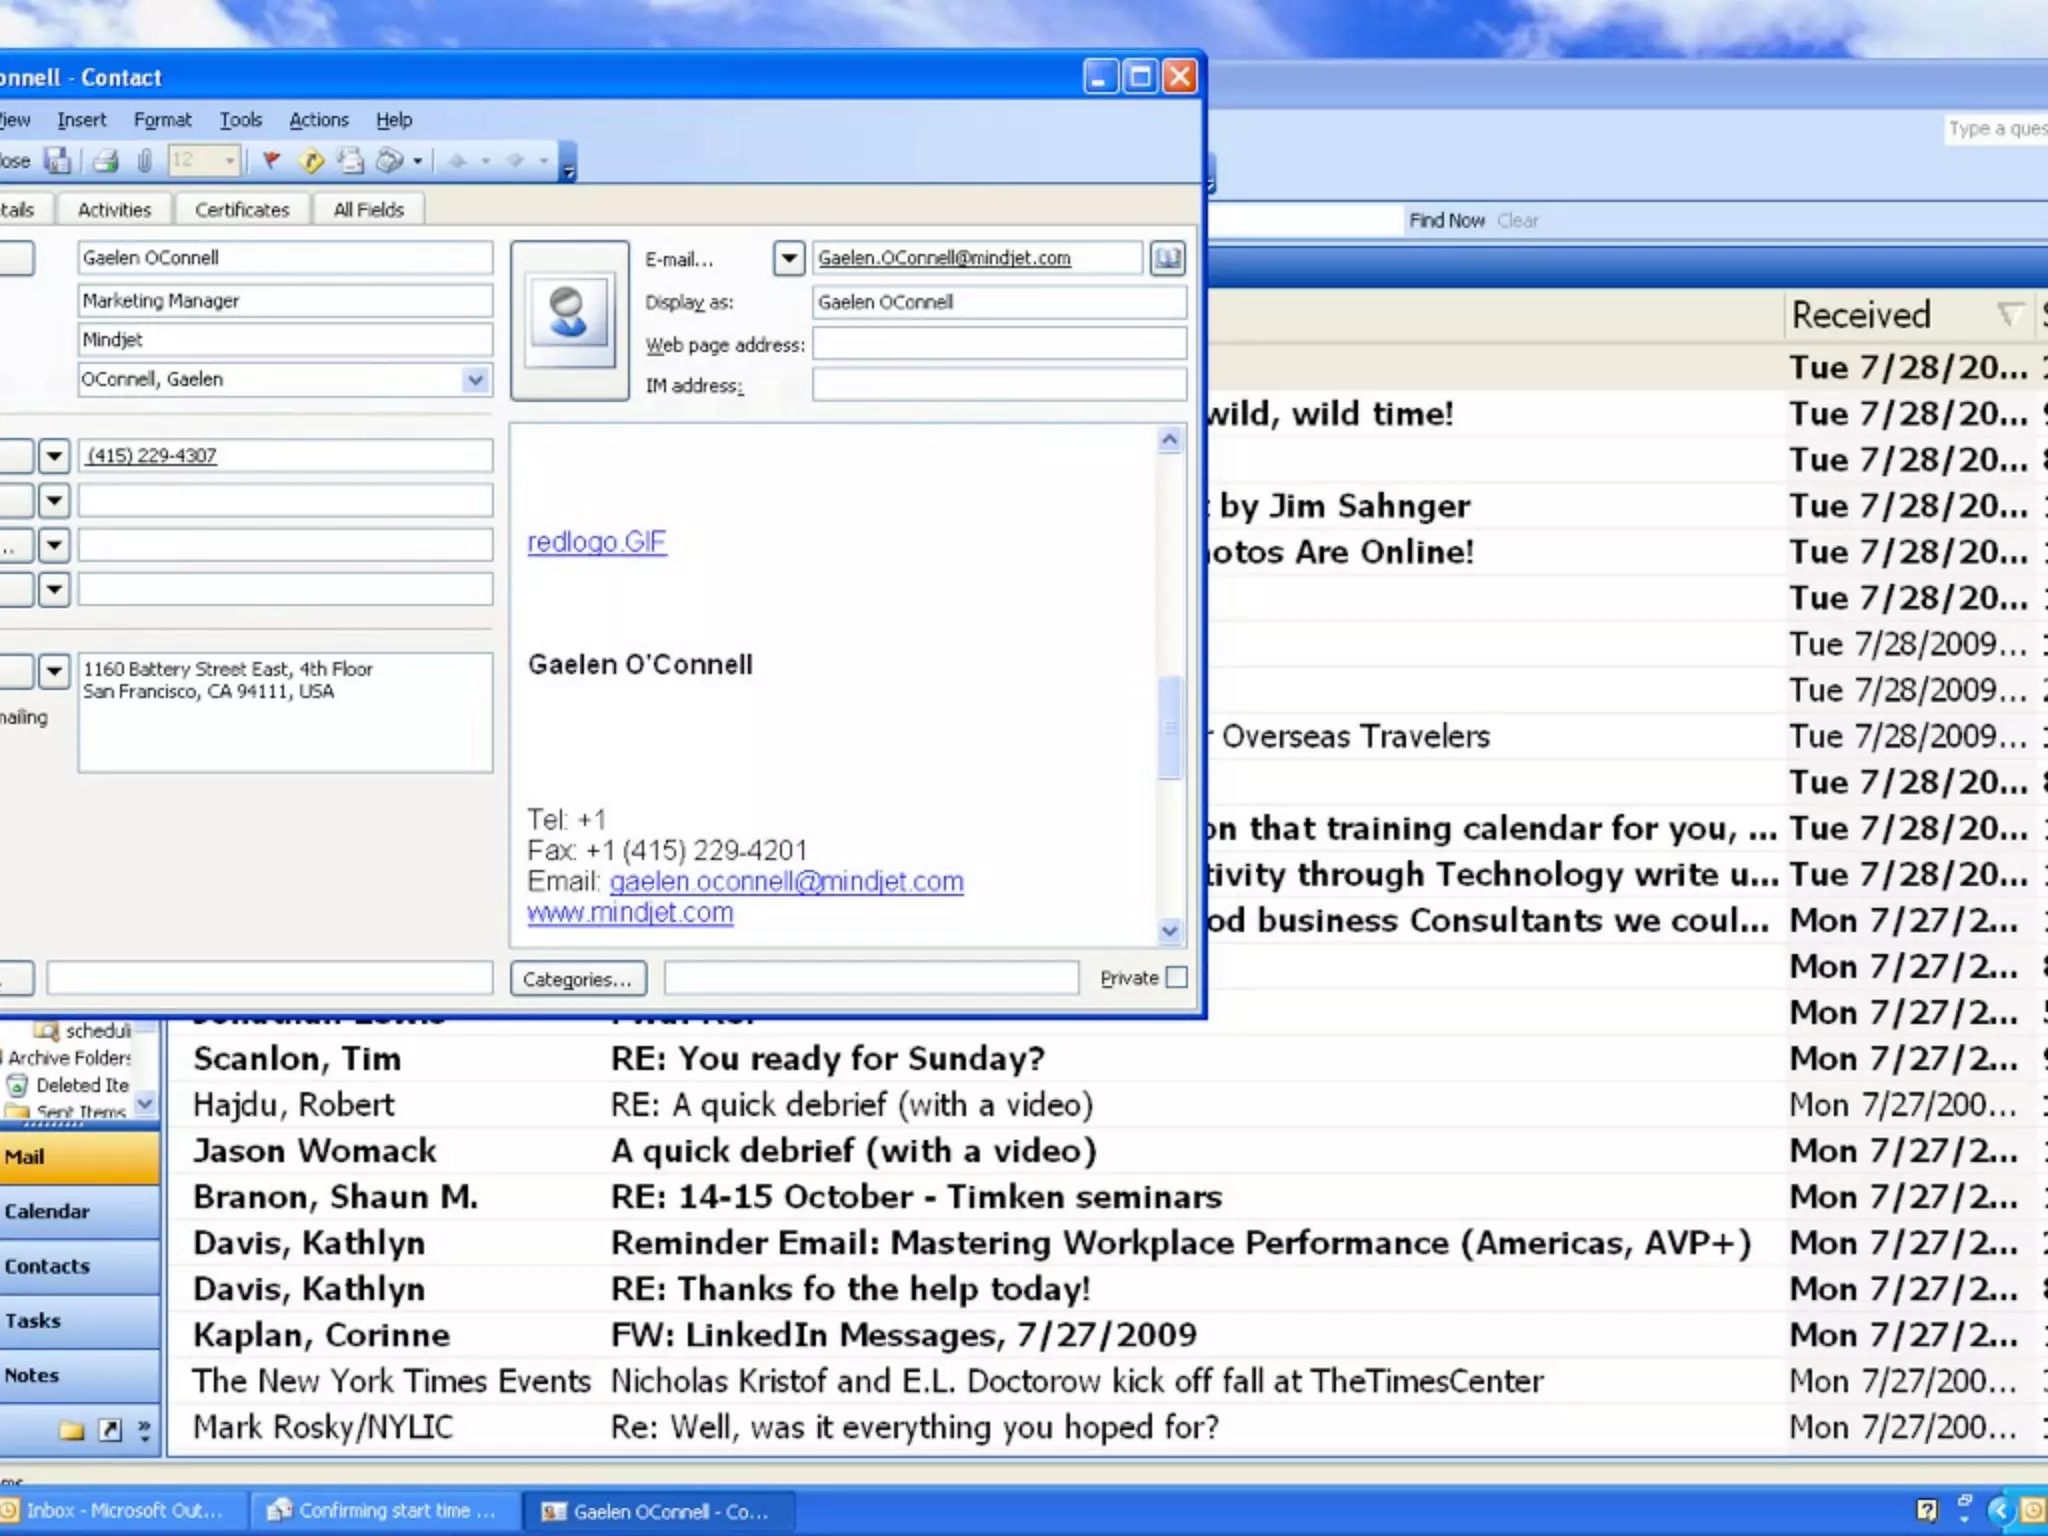Open the phone type dropdown beside (415) 229-4307

[54, 456]
